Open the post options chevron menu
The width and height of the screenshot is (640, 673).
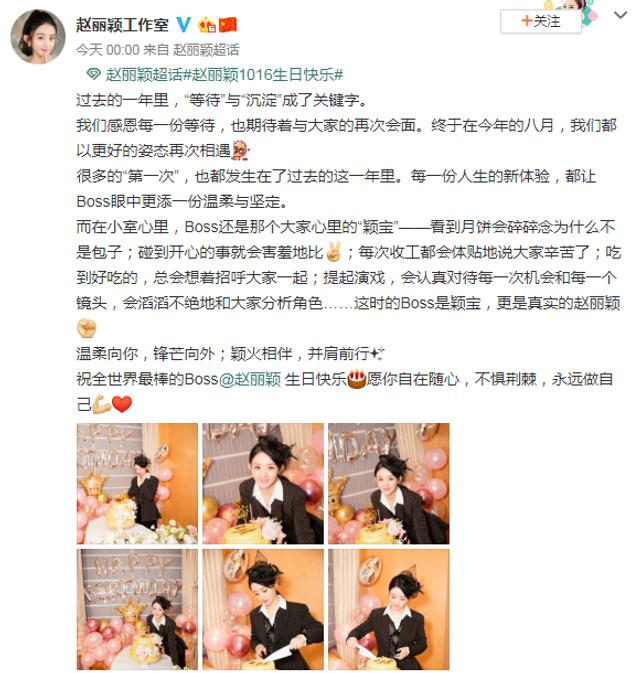pyautogui.click(x=620, y=15)
